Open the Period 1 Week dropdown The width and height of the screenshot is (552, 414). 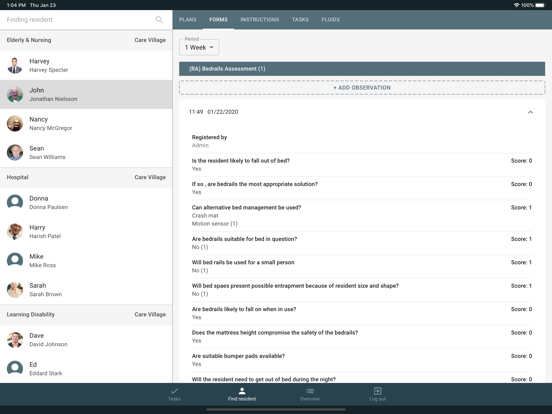tap(199, 47)
